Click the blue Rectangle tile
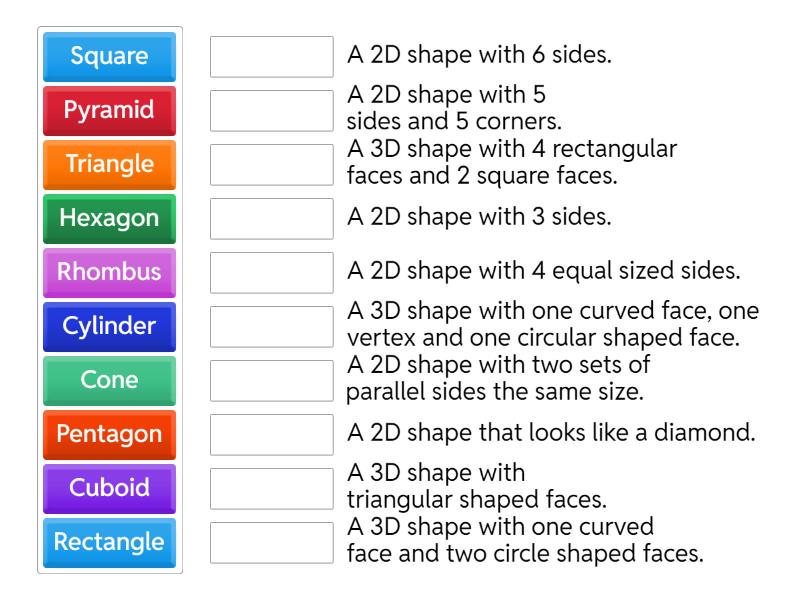This screenshot has width=800, height=600. click(109, 542)
